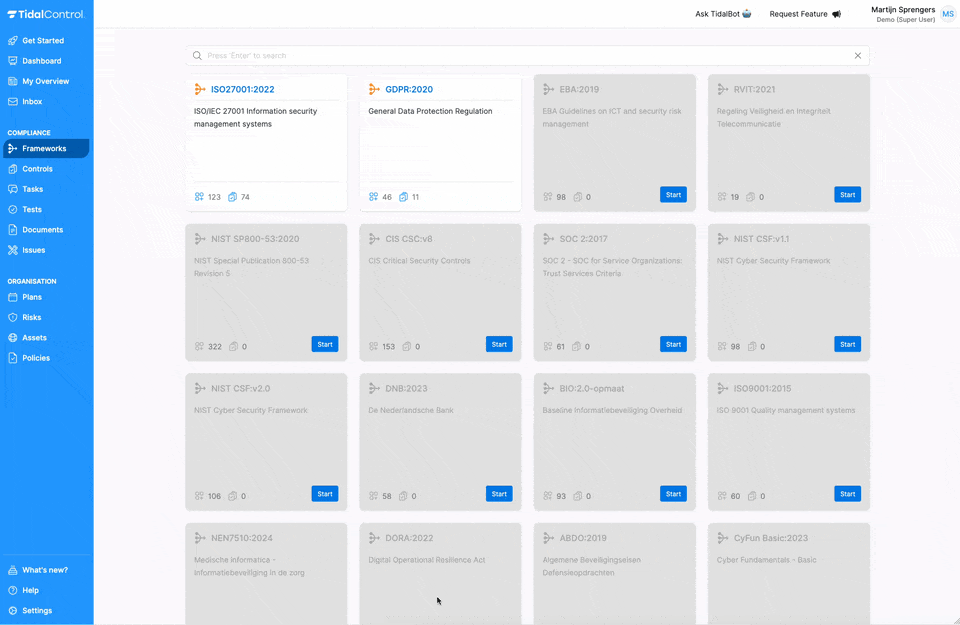Open Policies using its sidebar icon
Image resolution: width=960 pixels, height=625 pixels.
[11, 358]
